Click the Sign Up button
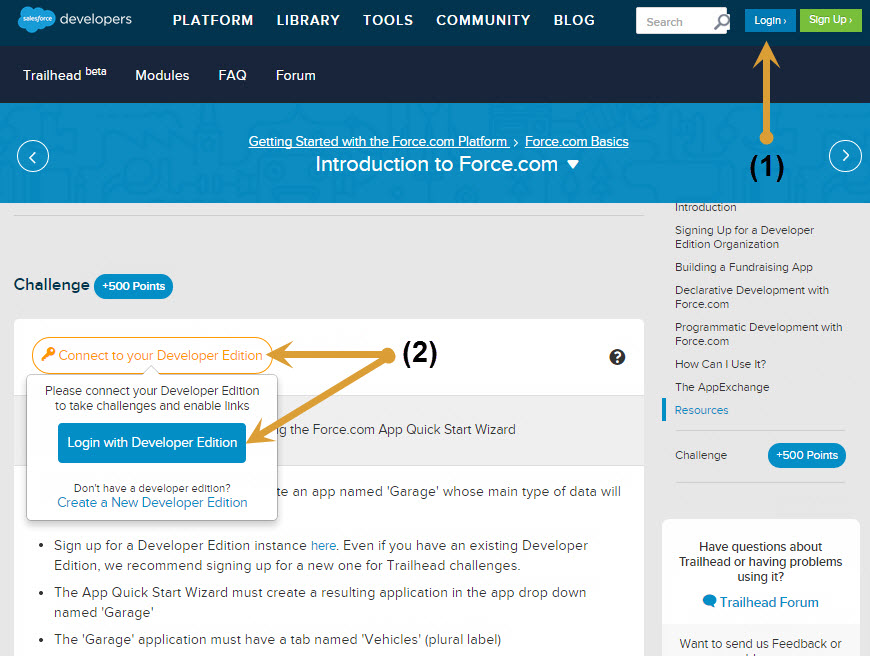Viewport: 870px width, 656px height. tap(830, 21)
